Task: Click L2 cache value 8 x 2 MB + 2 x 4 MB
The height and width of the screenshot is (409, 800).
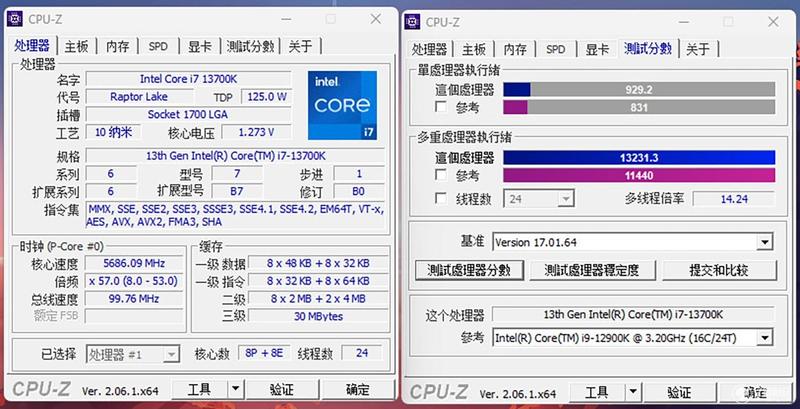Action: pos(318,298)
